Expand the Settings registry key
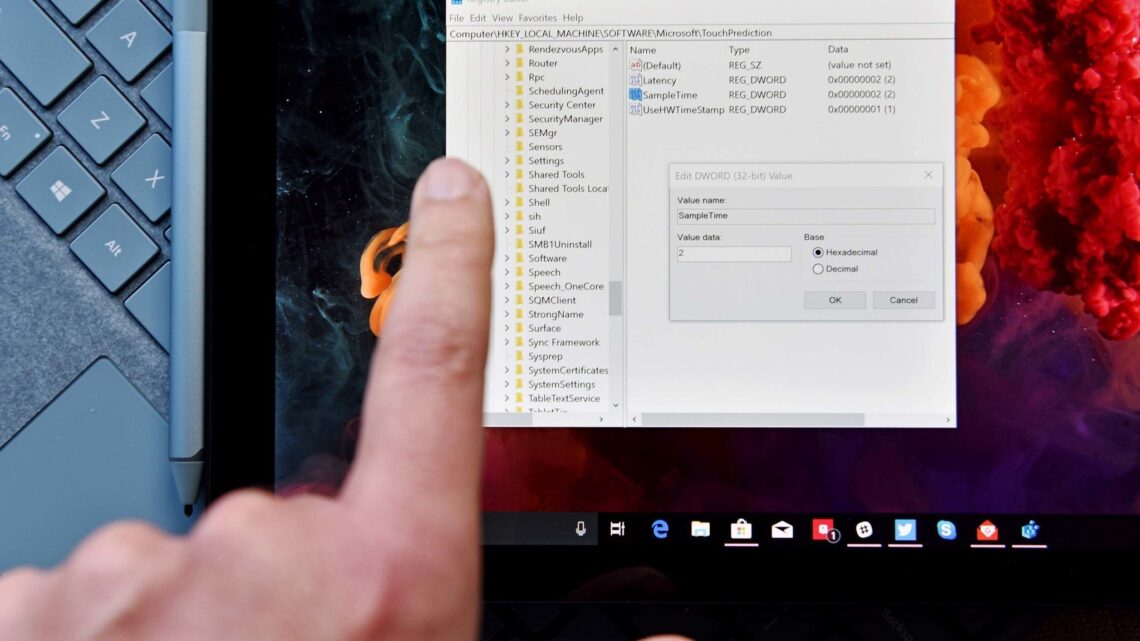The width and height of the screenshot is (1140, 641). [x=507, y=161]
